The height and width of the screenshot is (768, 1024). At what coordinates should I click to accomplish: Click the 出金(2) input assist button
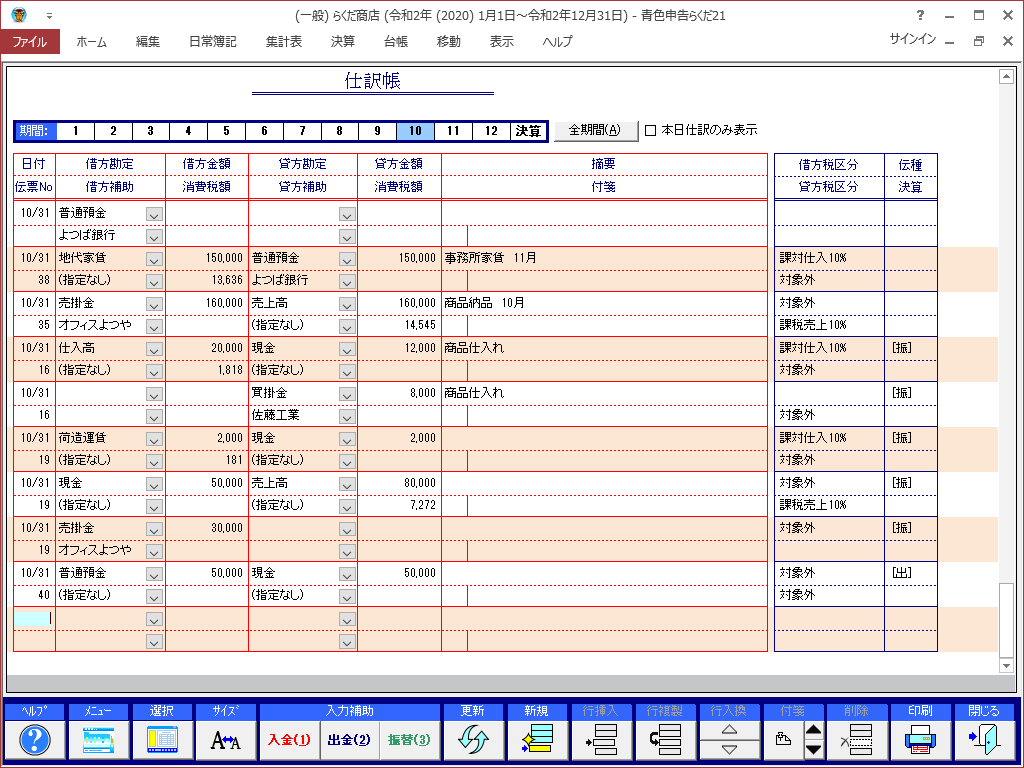[x=349, y=740]
